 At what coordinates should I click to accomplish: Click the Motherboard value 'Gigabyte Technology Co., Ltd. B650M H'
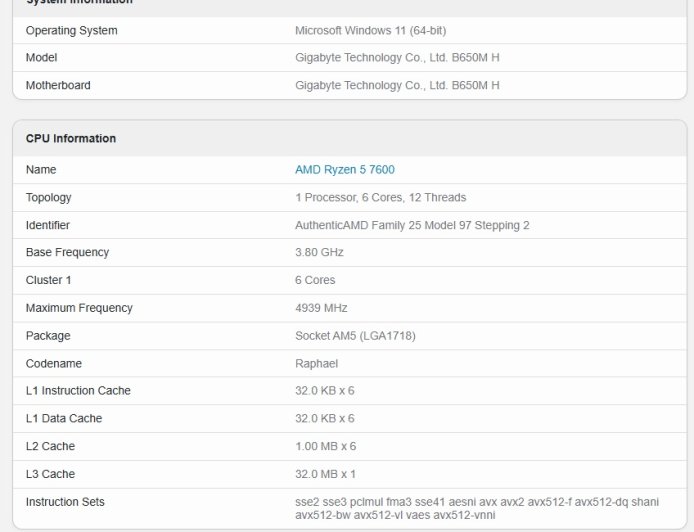[x=397, y=85]
